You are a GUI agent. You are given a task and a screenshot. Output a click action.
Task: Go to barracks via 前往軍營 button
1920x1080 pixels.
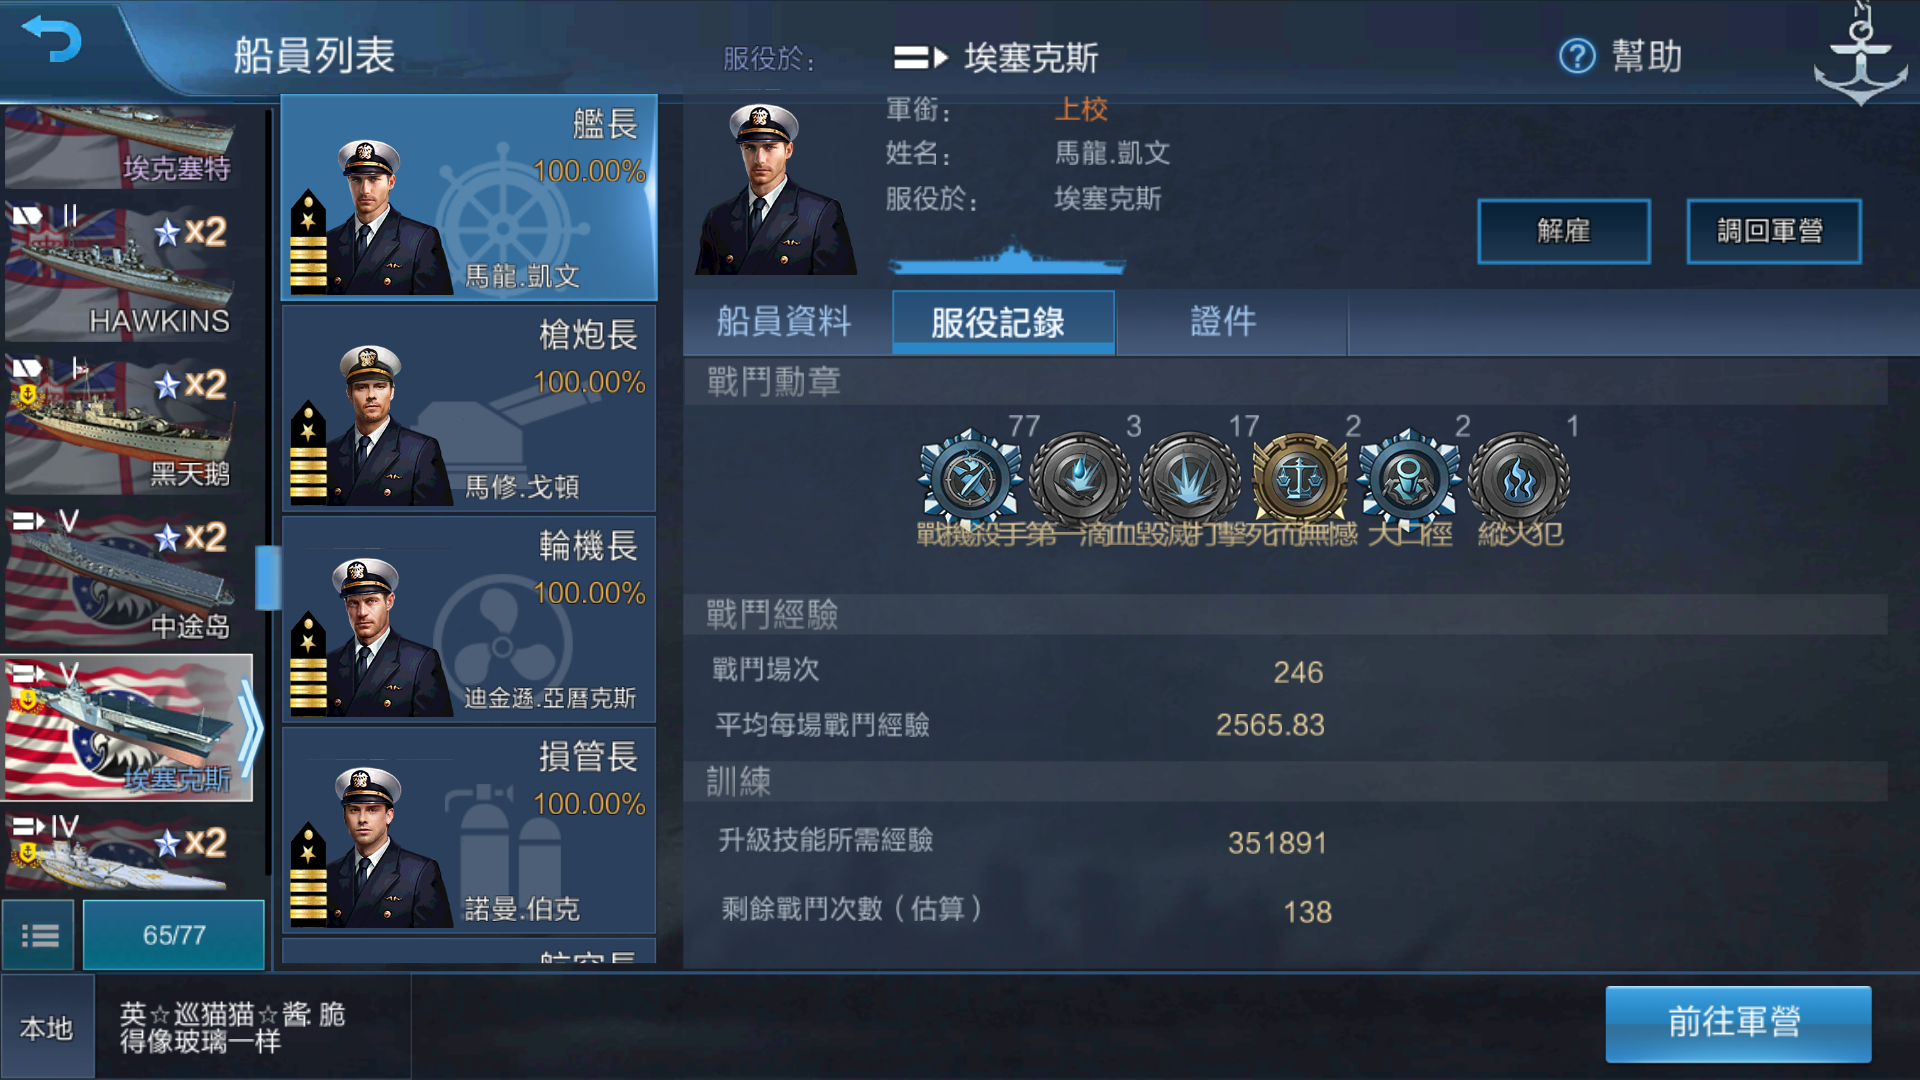coord(1738,1023)
